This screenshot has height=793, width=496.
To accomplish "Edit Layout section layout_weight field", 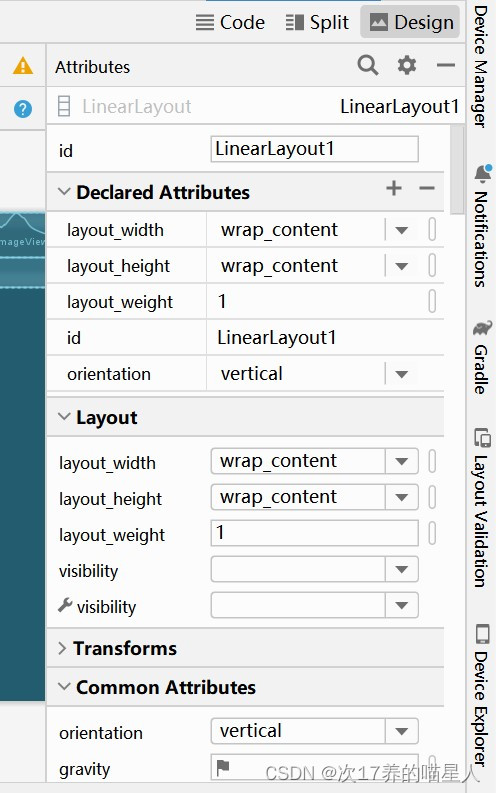I will (x=314, y=533).
